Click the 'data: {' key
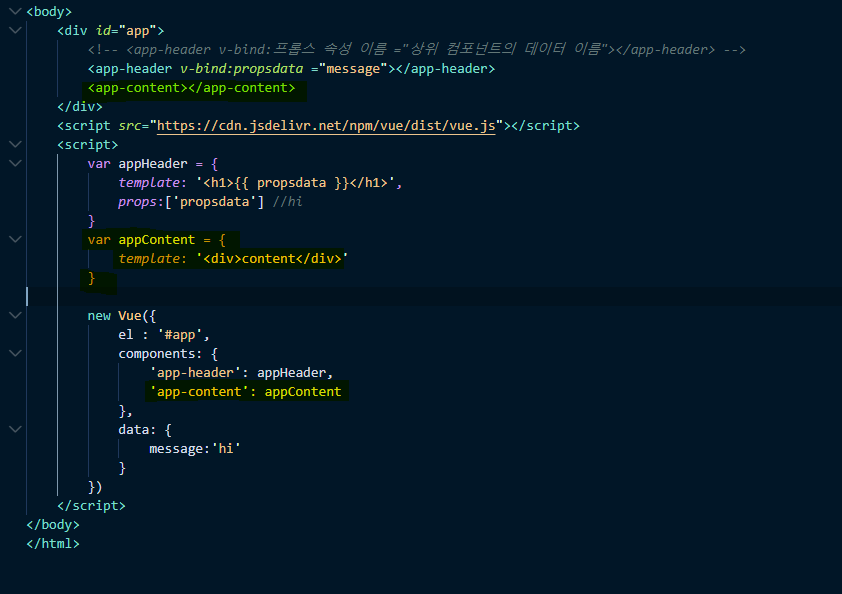 click(145, 430)
